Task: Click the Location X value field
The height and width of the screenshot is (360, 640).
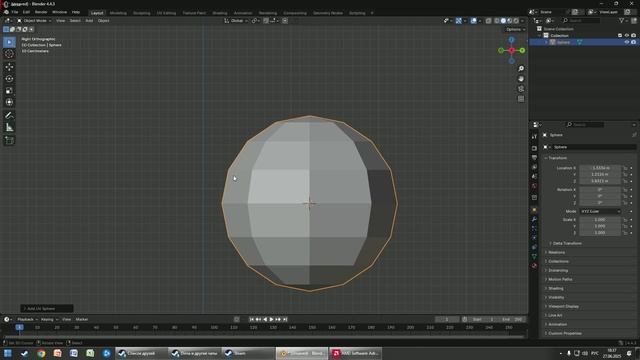Action: tap(600, 168)
